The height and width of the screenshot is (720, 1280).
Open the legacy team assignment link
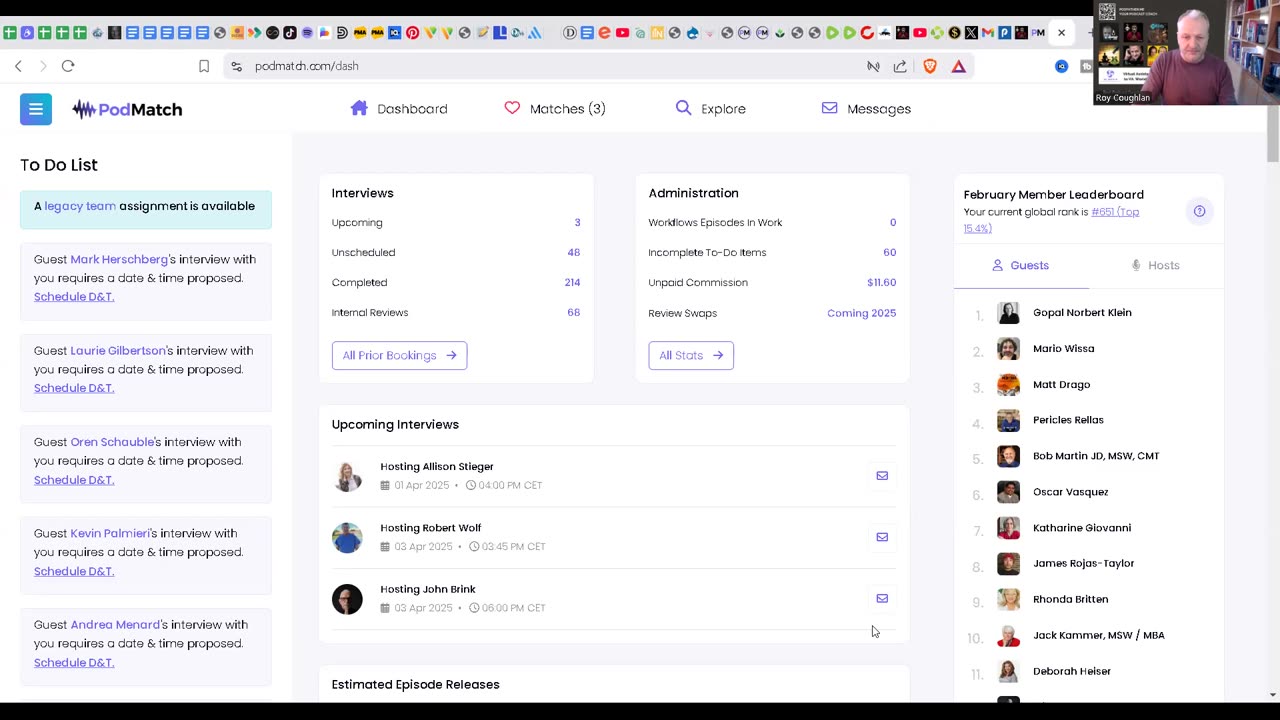pyautogui.click(x=80, y=206)
